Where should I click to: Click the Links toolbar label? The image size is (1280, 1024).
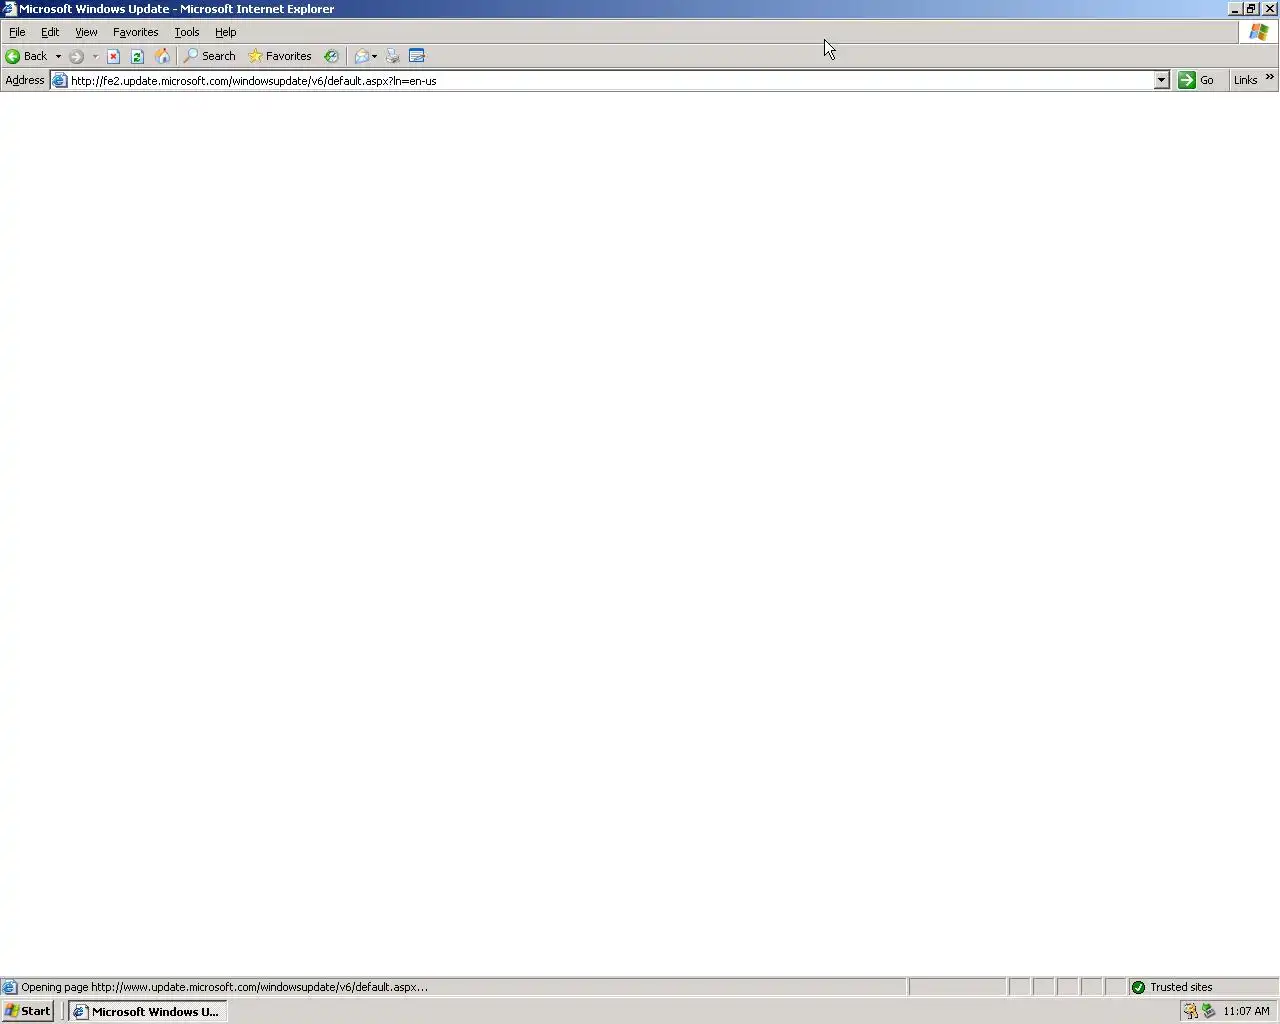pyautogui.click(x=1245, y=80)
